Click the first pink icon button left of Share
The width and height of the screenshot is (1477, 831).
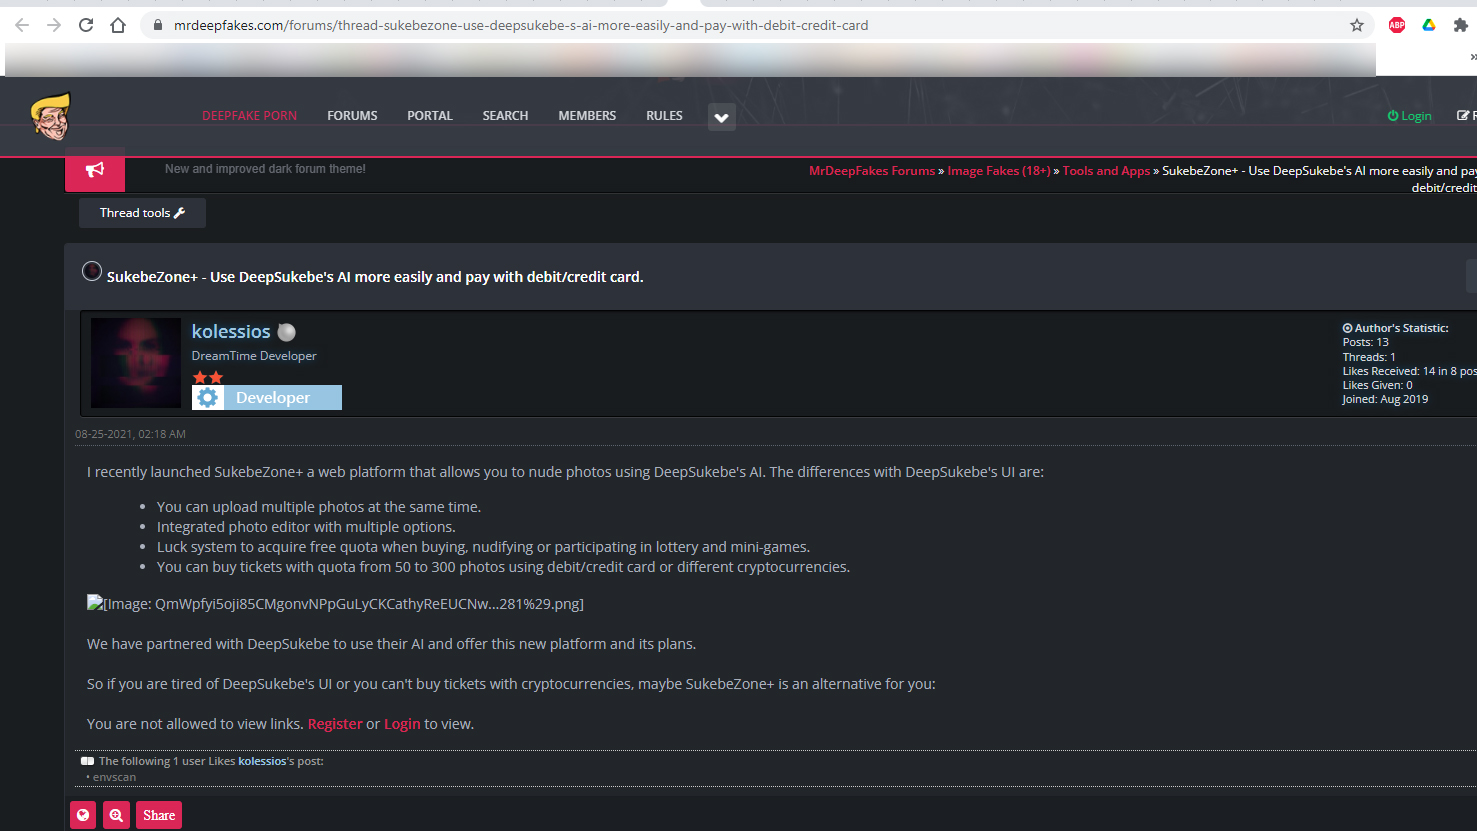[83, 815]
